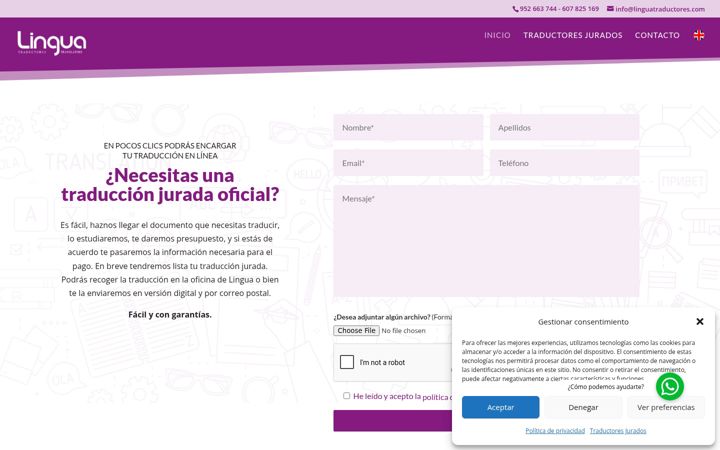Click the política link beside acceptance checkbox

(x=436, y=397)
